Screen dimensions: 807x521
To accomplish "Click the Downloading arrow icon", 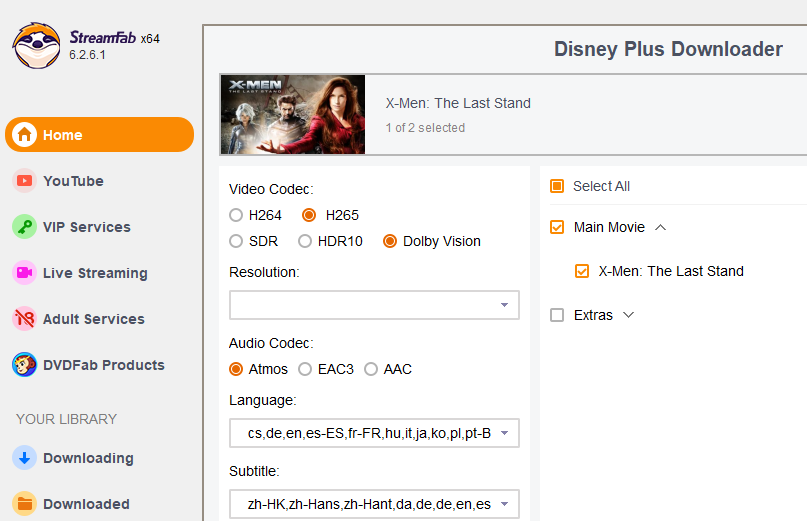I will [x=25, y=458].
